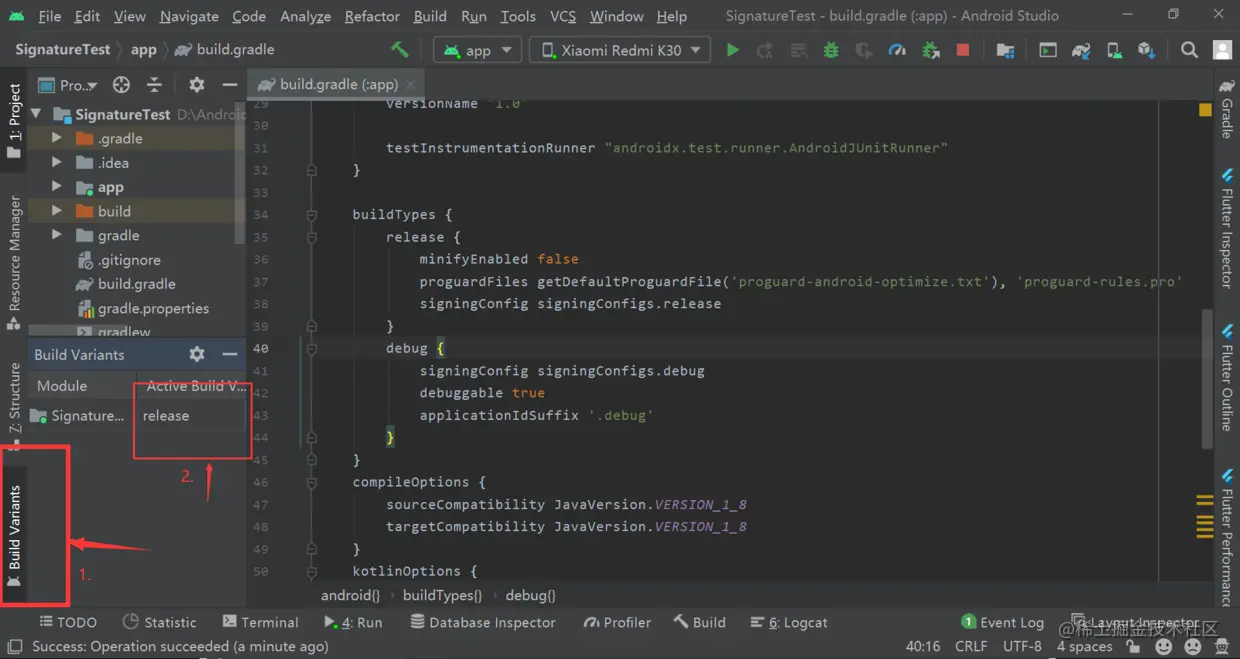1240x659 pixels.
Task: Select gradle.properties in the project tree
Action: [153, 308]
